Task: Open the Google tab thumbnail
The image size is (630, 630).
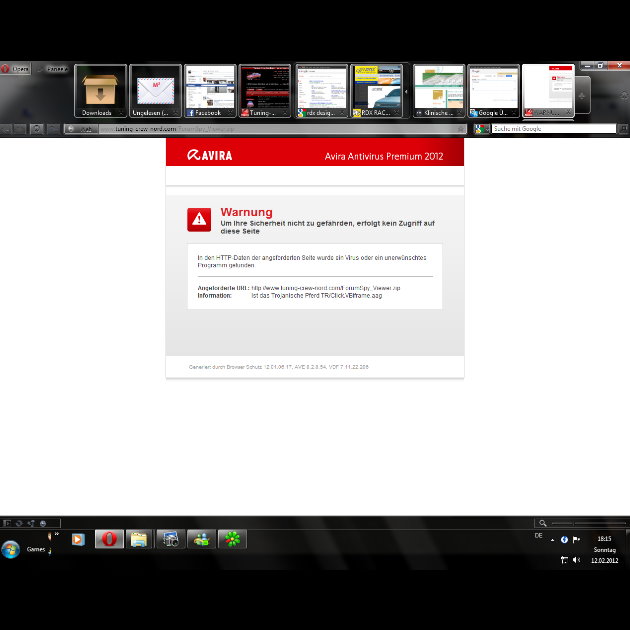Action: (x=493, y=91)
